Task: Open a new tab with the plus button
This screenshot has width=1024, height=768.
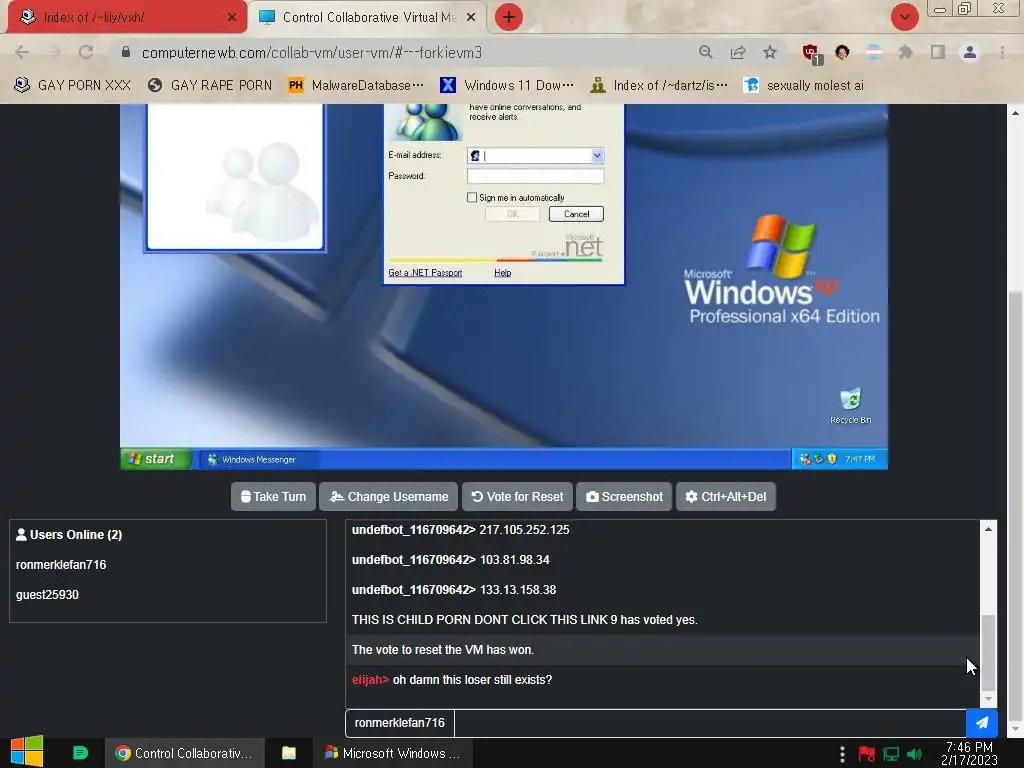Action: pyautogui.click(x=509, y=17)
